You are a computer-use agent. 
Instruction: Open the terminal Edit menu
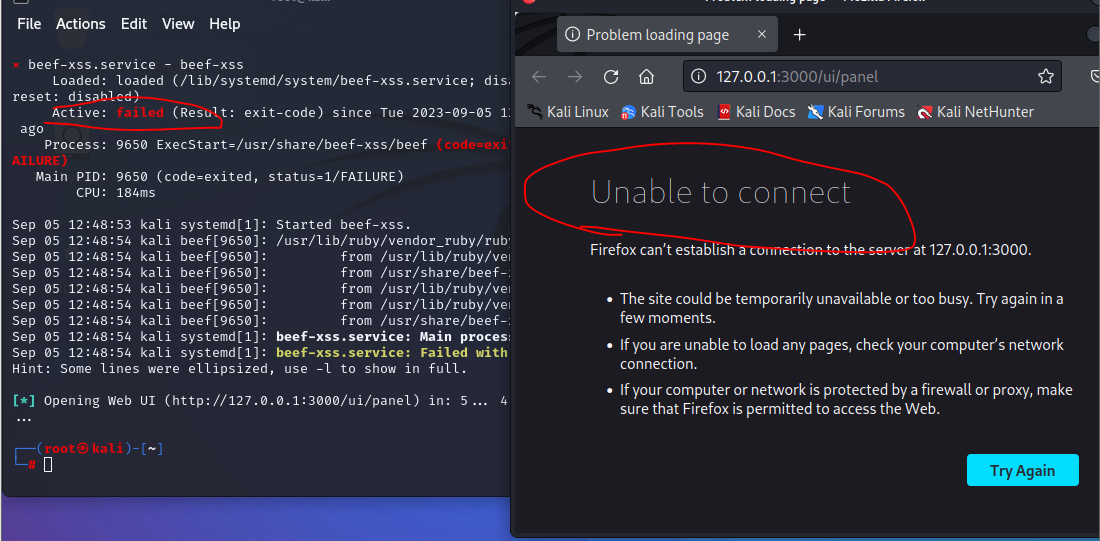click(x=133, y=24)
